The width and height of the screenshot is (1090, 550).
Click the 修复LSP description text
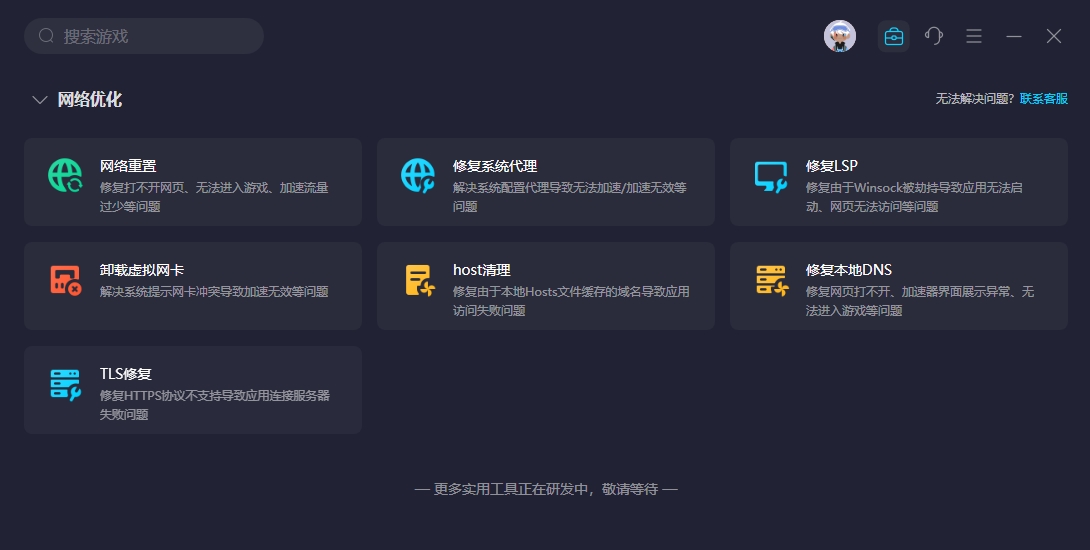click(914, 196)
